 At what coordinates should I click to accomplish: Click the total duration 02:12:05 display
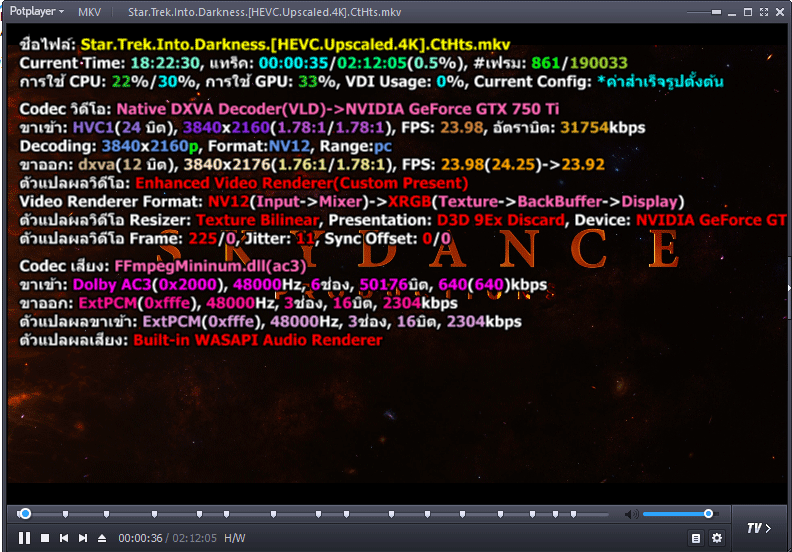[x=194, y=538]
